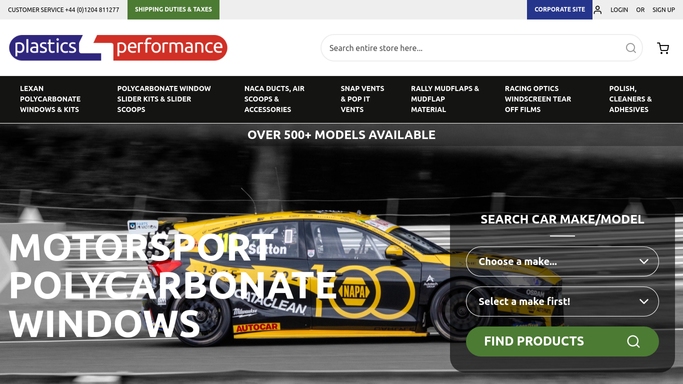The width and height of the screenshot is (683, 384).
Task: Open Snap Vents & Pop It Vents menu
Action: point(362,99)
